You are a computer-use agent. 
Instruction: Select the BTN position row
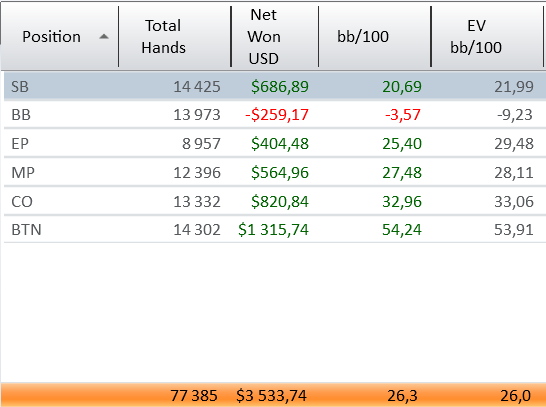275,229
